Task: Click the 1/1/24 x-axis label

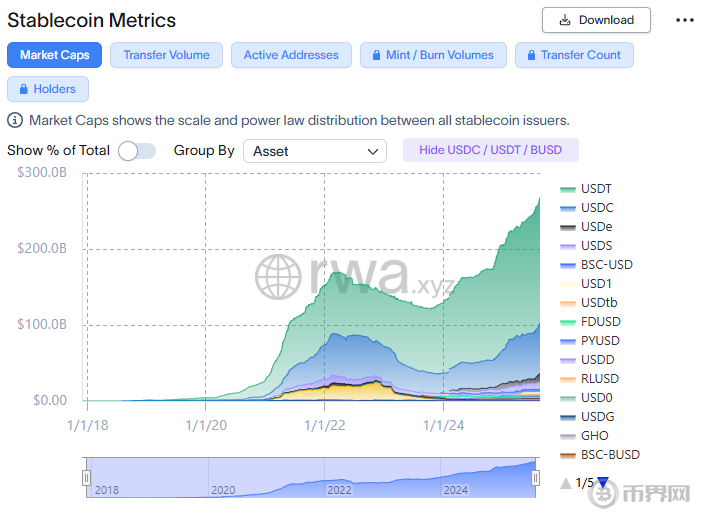Action: click(444, 425)
